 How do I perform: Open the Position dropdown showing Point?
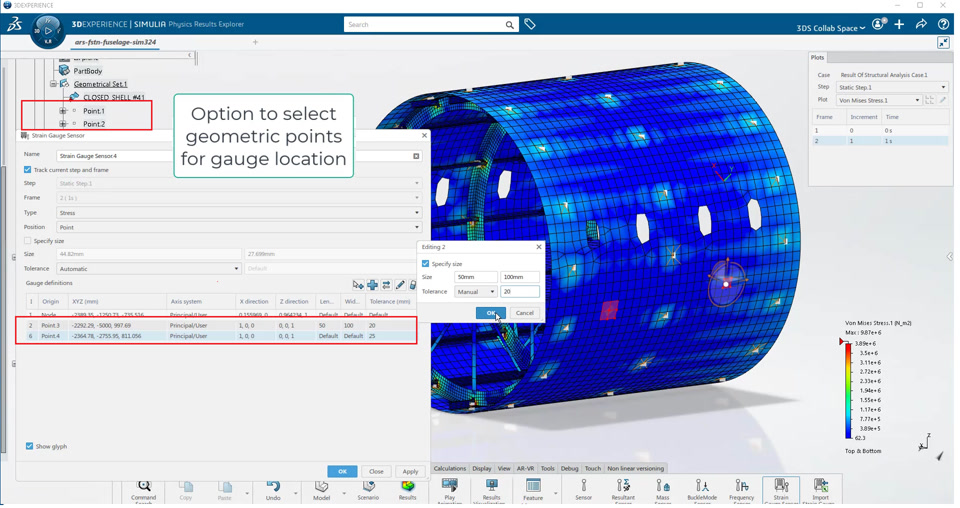click(x=239, y=227)
